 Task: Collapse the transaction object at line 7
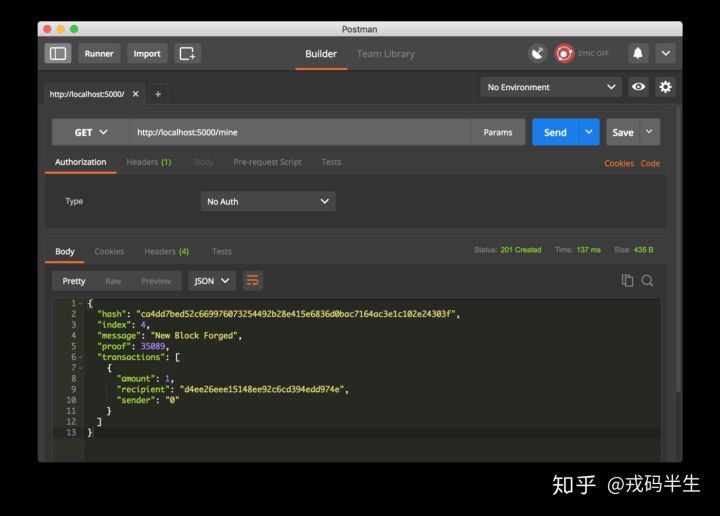point(80,368)
